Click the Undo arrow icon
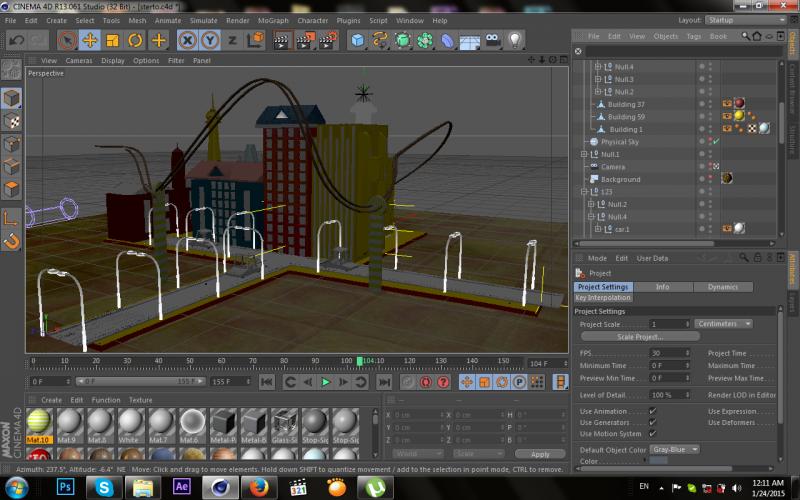 pyautogui.click(x=17, y=41)
